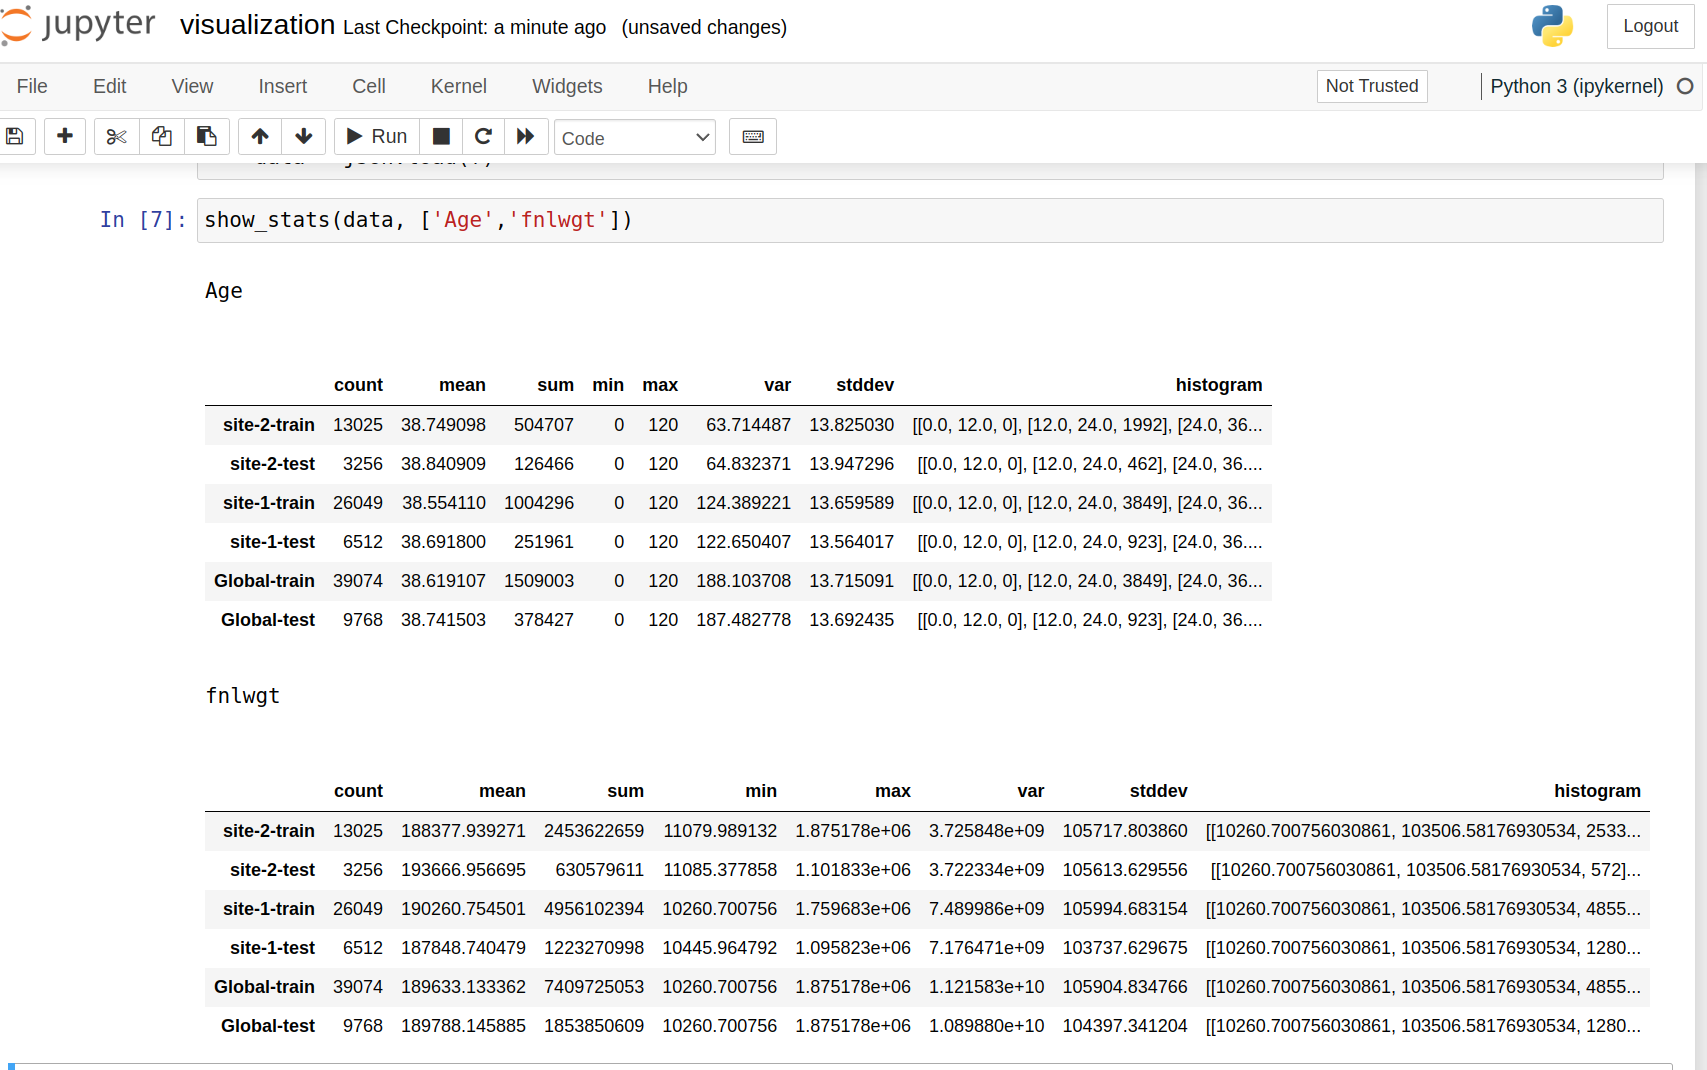This screenshot has width=1707, height=1070.
Task: Click Age table histogram column header
Action: click(1218, 385)
